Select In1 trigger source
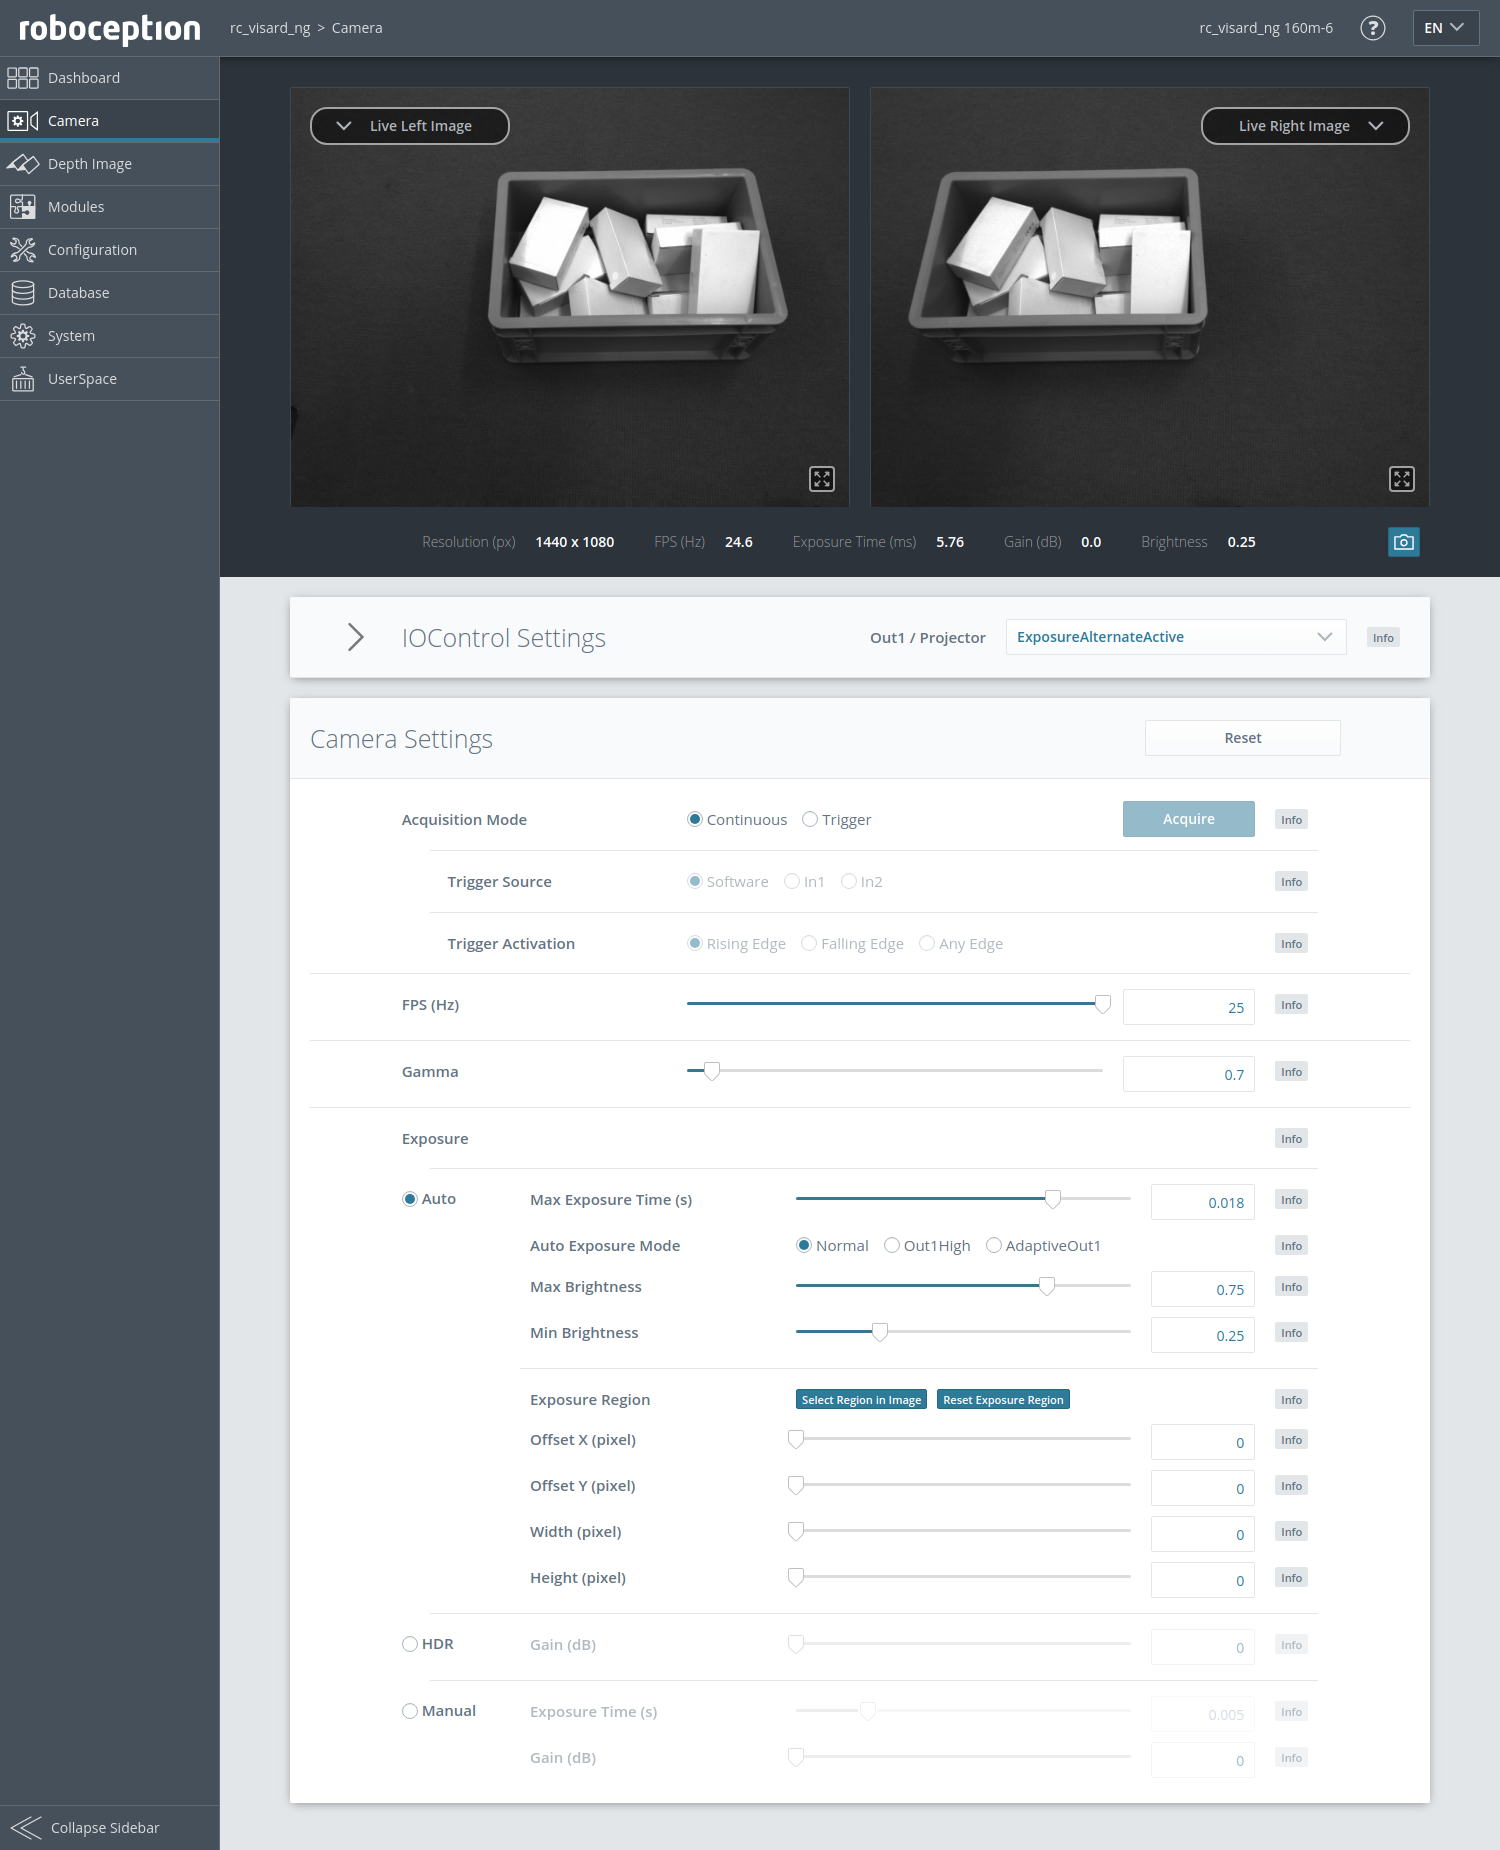Viewport: 1500px width, 1850px height. pyautogui.click(x=792, y=882)
